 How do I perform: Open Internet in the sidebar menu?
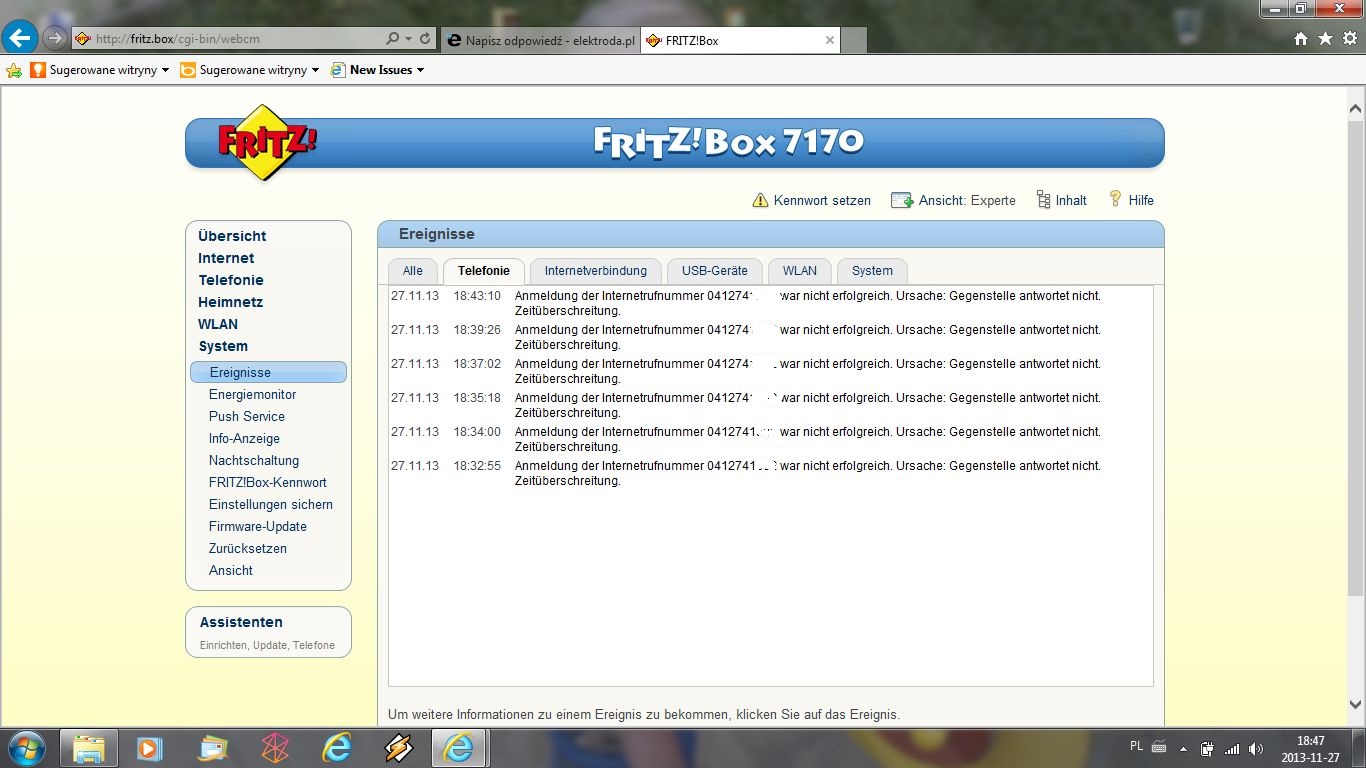(x=226, y=258)
